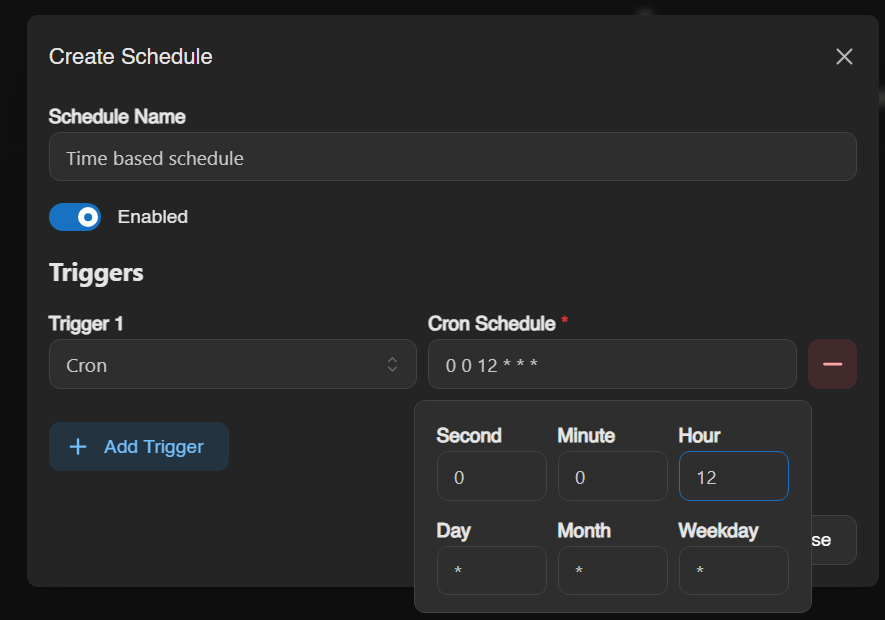This screenshot has width=885, height=620.
Task: Focus the Minute cron field
Action: (612, 476)
